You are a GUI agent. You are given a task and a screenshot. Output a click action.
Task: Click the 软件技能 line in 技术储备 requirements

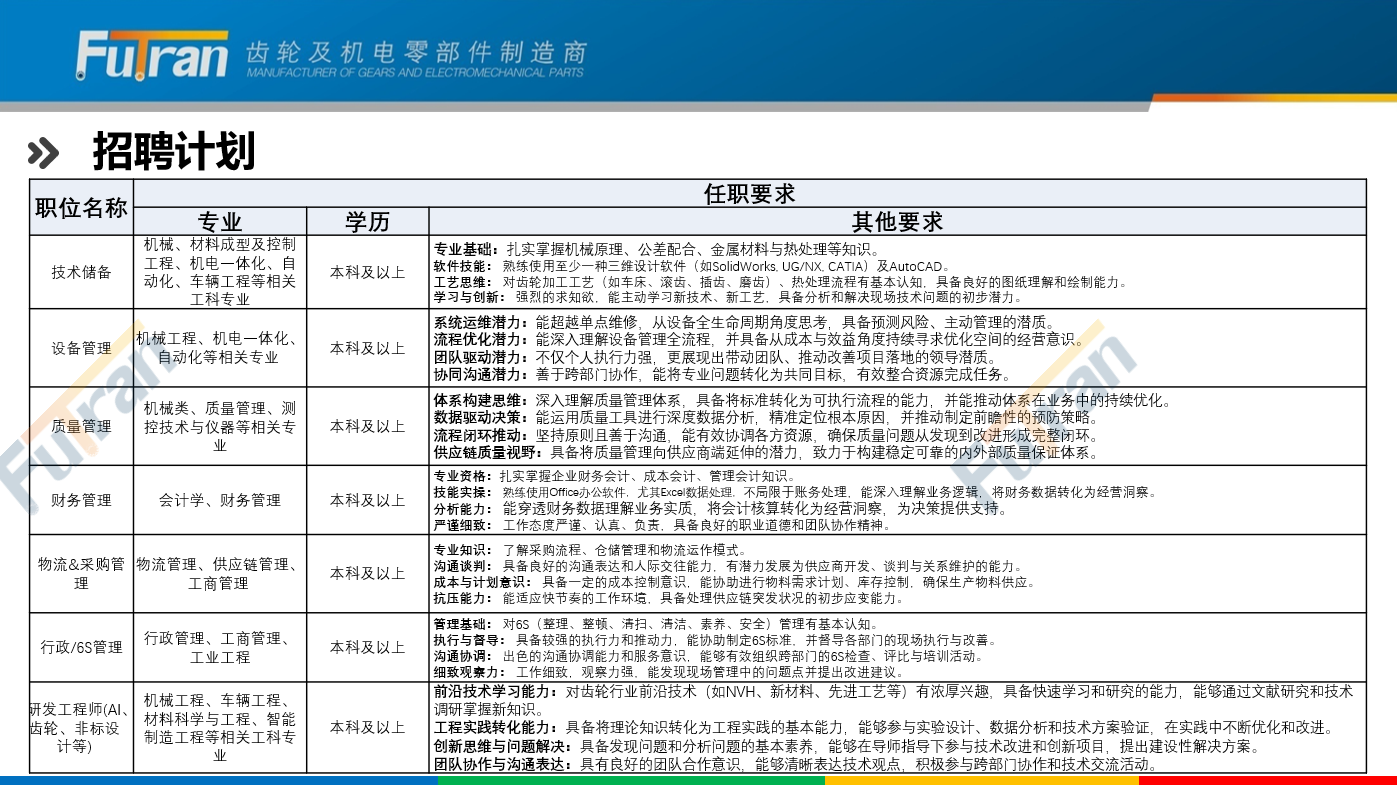690,267
